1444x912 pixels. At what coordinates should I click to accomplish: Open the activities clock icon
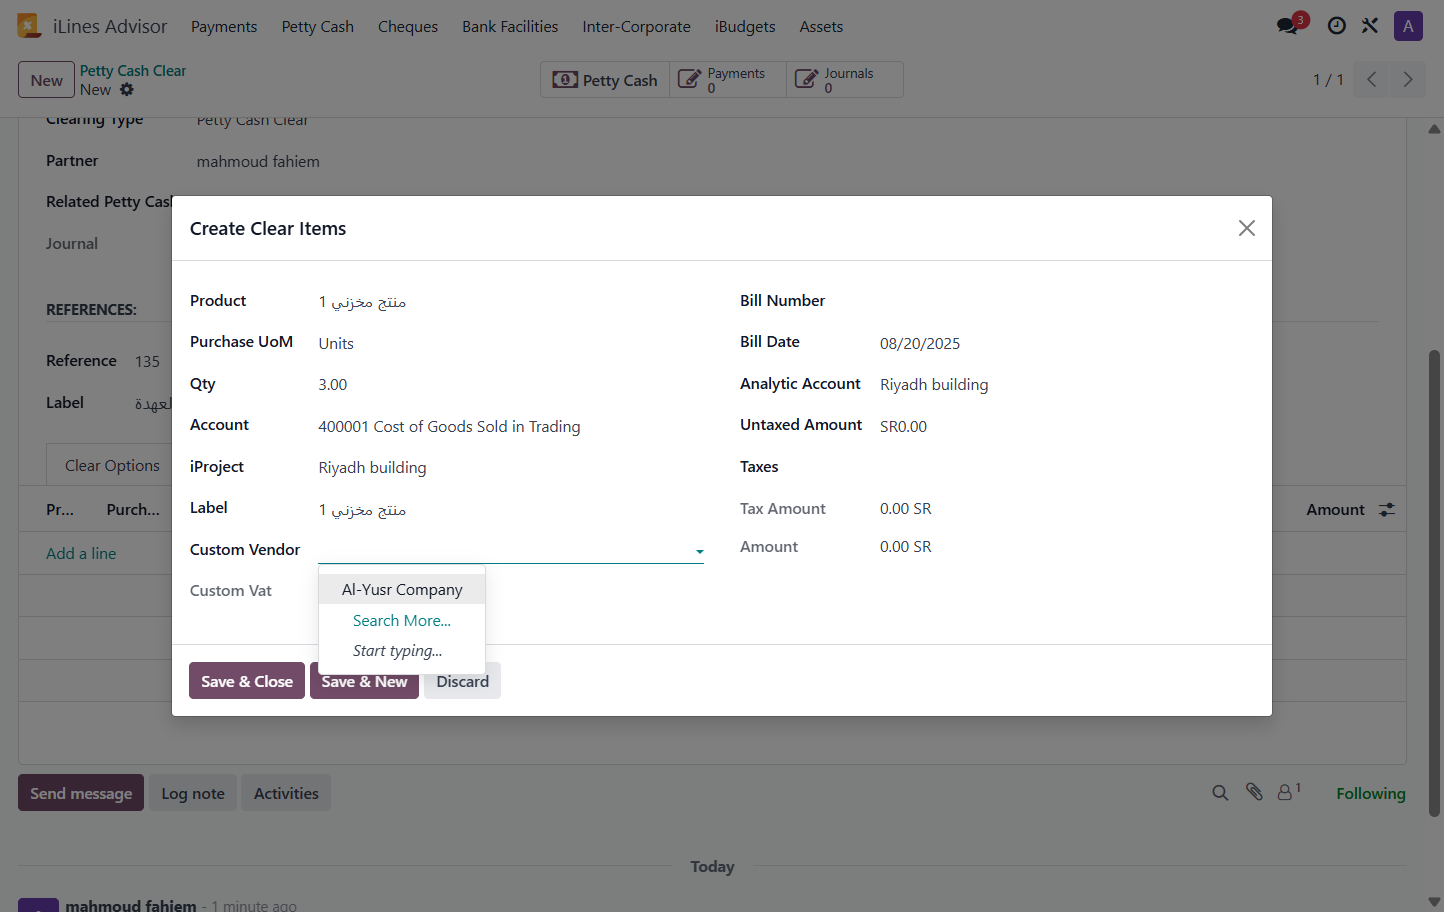click(x=1336, y=26)
